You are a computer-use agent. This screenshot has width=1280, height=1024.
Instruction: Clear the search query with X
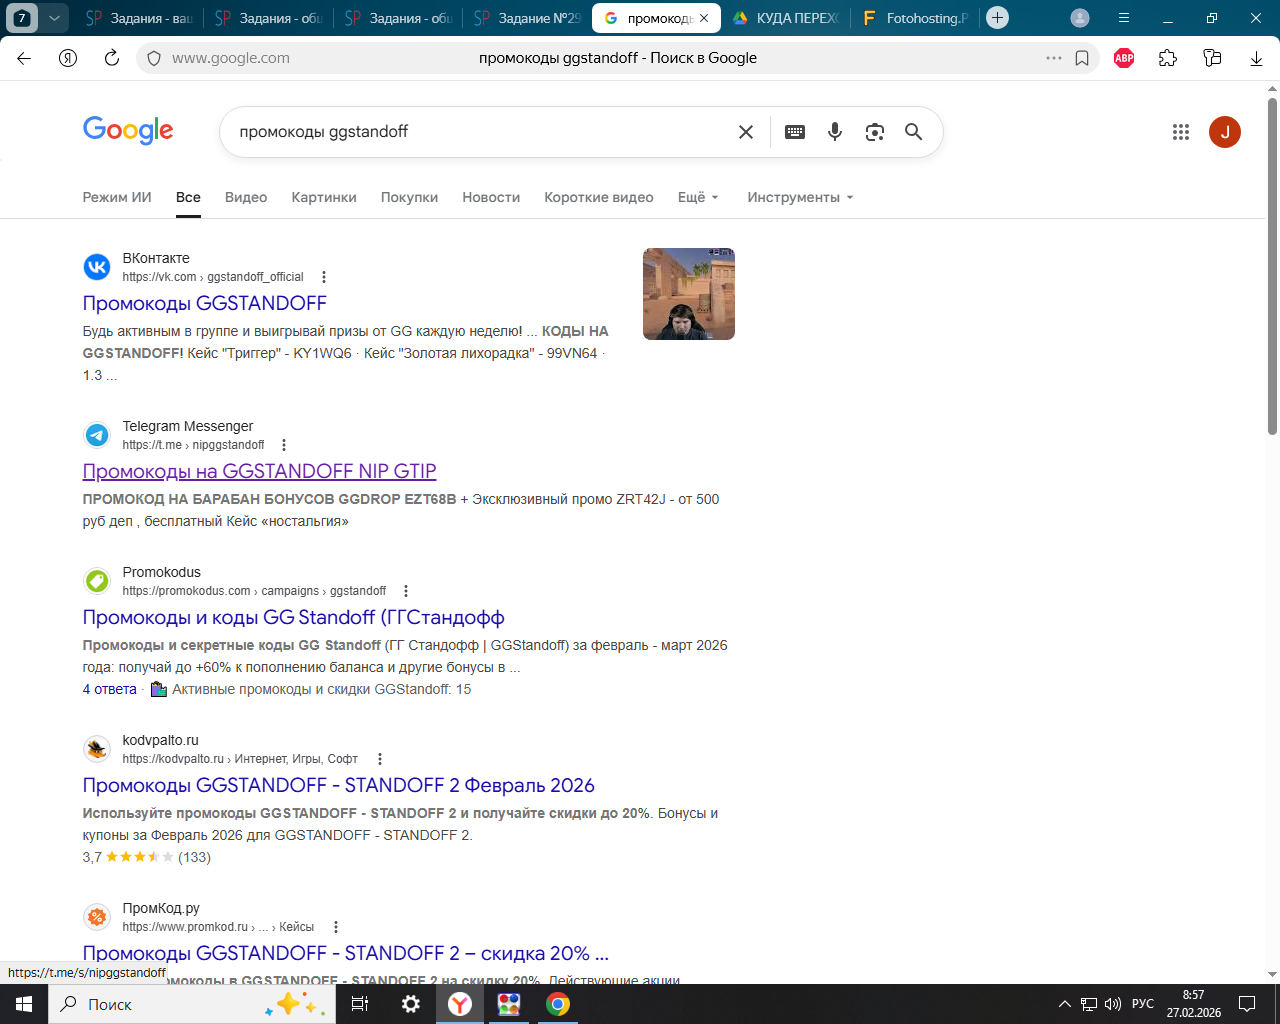(746, 132)
